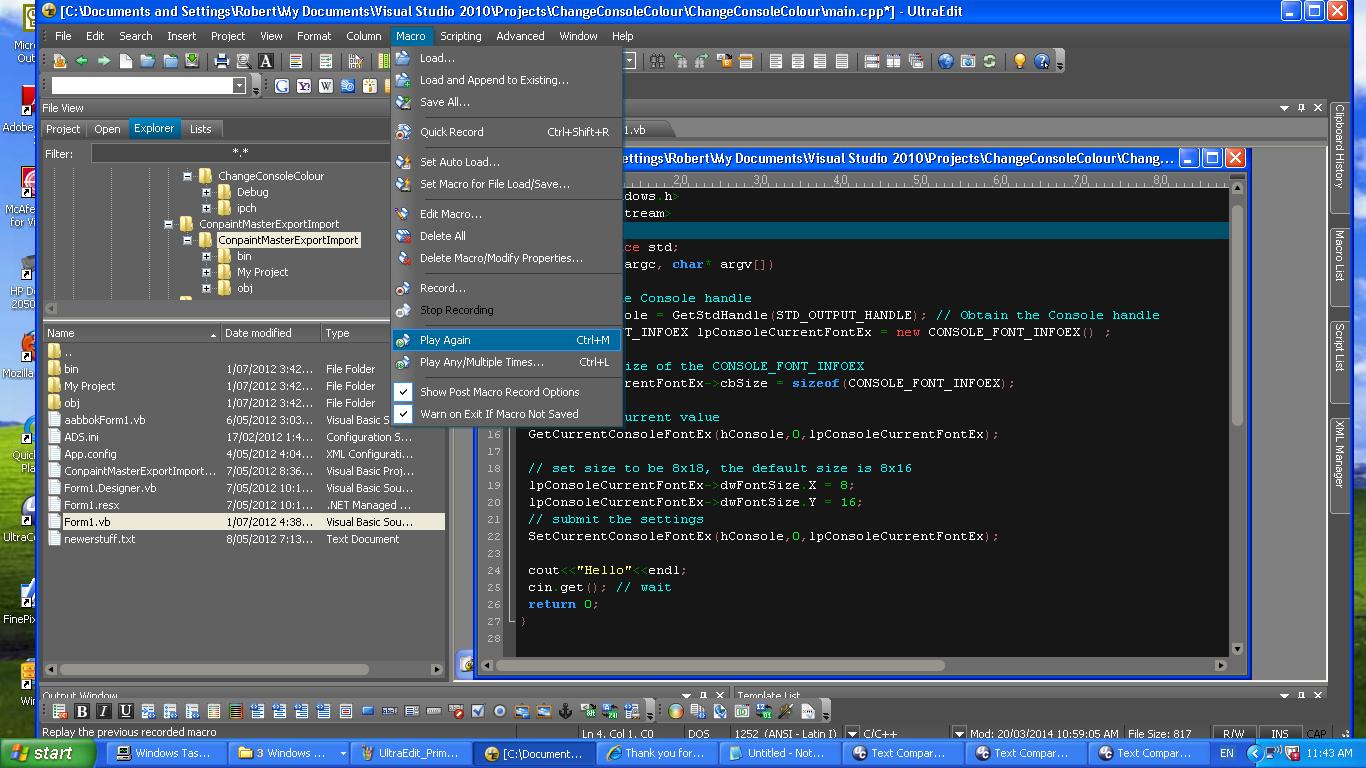The image size is (1366, 768).
Task: Choose Quick Record from Macro menu
Action: click(x=451, y=132)
